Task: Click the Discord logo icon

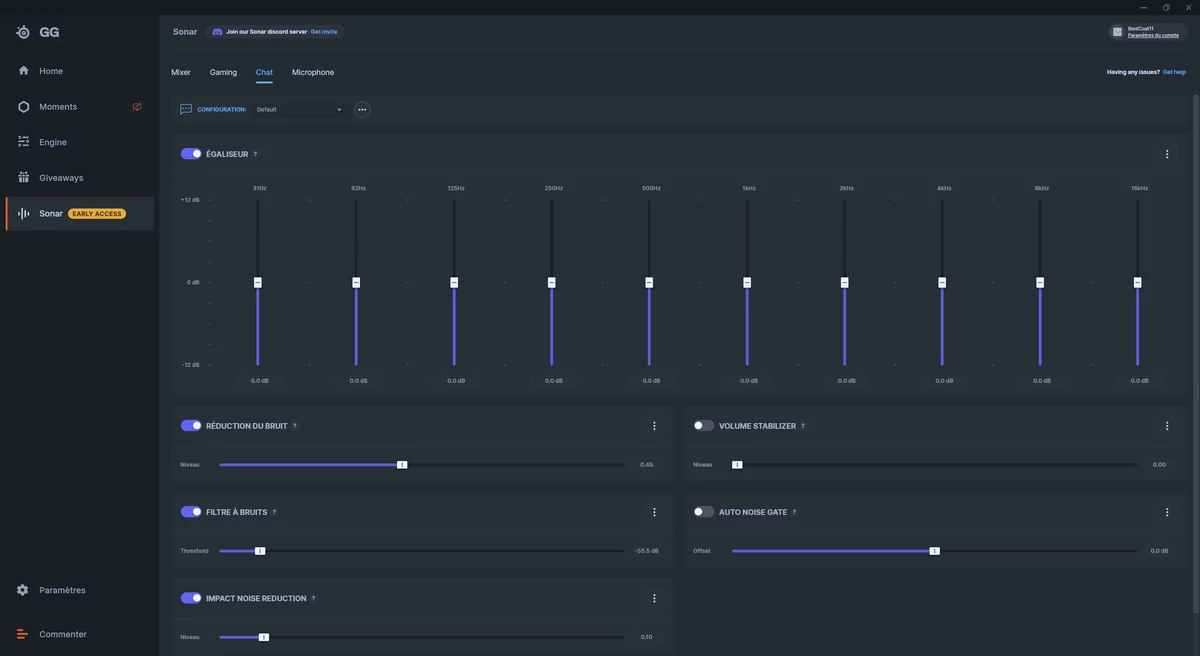Action: pos(217,32)
